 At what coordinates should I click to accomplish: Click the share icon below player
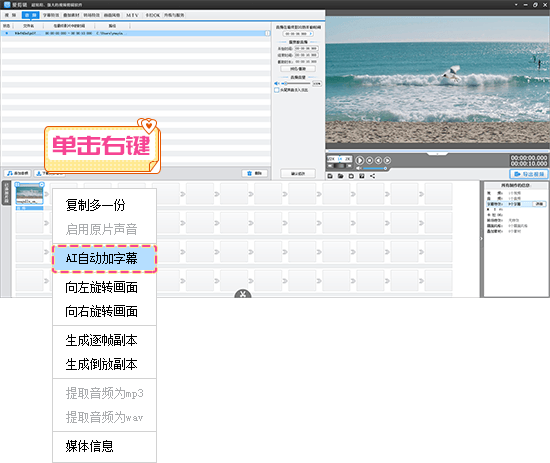coord(372,176)
